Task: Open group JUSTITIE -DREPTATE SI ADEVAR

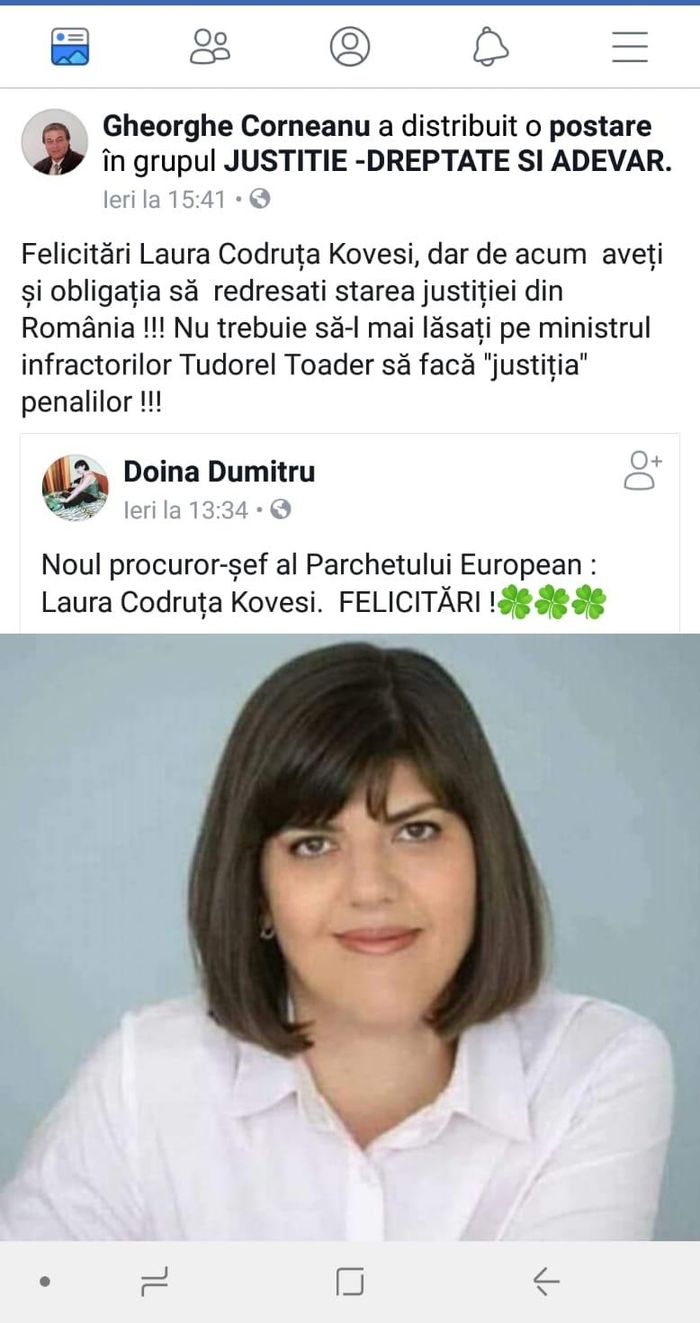Action: click(x=447, y=161)
